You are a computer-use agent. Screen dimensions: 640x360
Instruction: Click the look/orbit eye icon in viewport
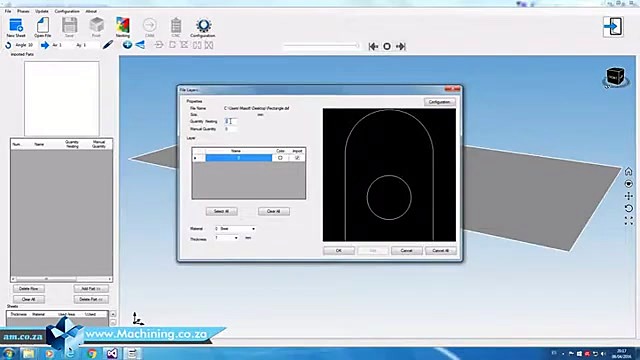click(629, 184)
